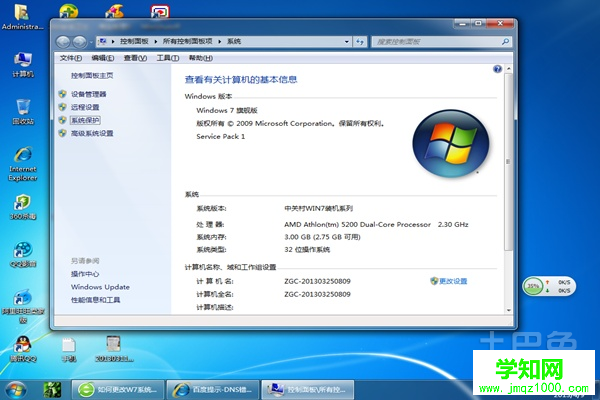Open recent pages dropdown beside Forward
The image size is (600, 400).
click(x=91, y=42)
